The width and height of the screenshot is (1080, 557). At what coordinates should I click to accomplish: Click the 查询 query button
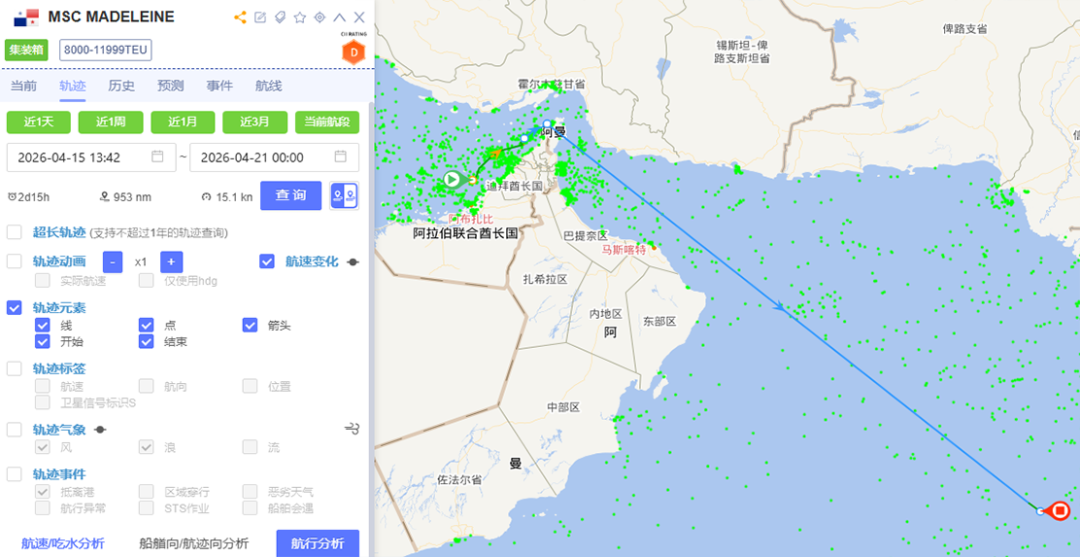(291, 196)
